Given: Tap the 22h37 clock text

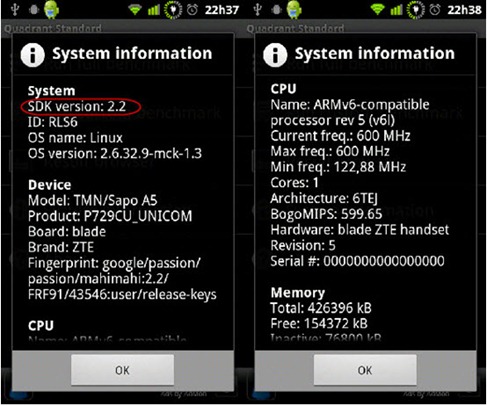Looking at the screenshot, I should [x=222, y=10].
